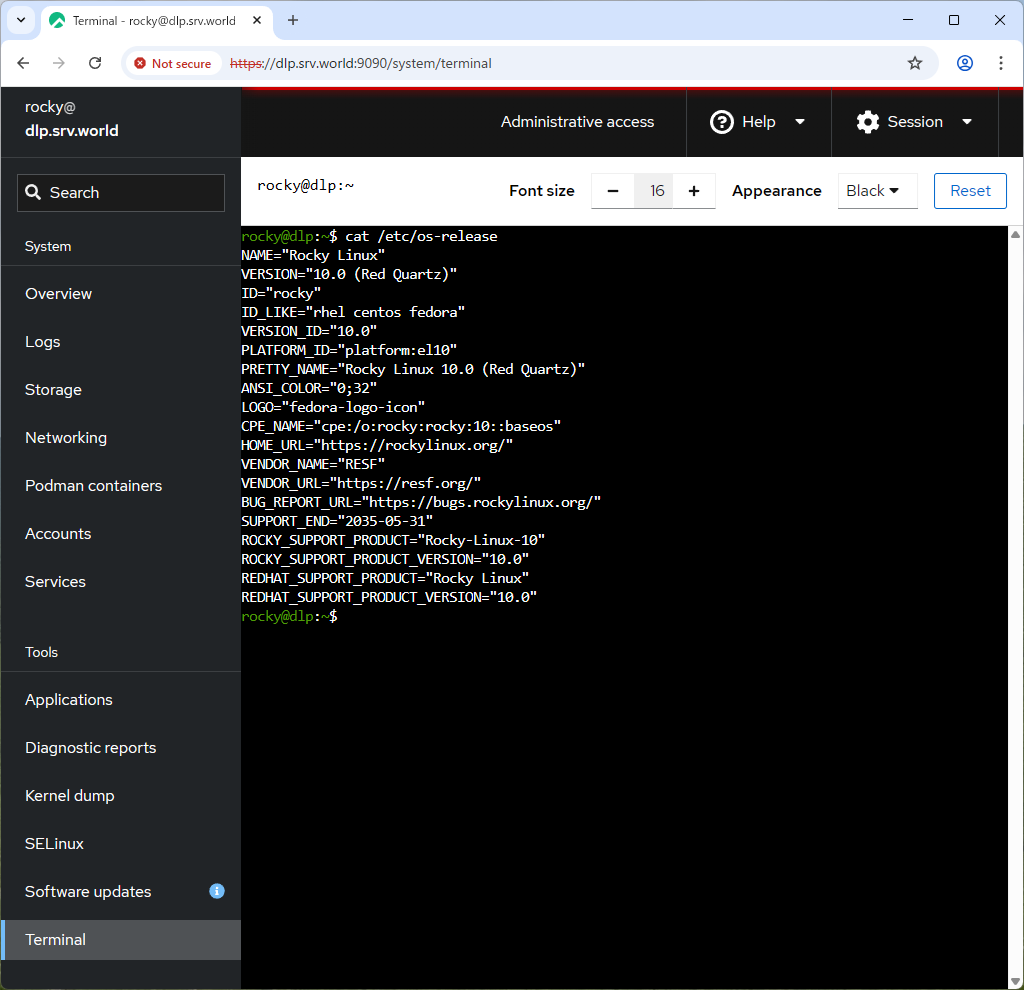Open the Black appearance dropdown
This screenshot has width=1024, height=990.
coord(877,190)
